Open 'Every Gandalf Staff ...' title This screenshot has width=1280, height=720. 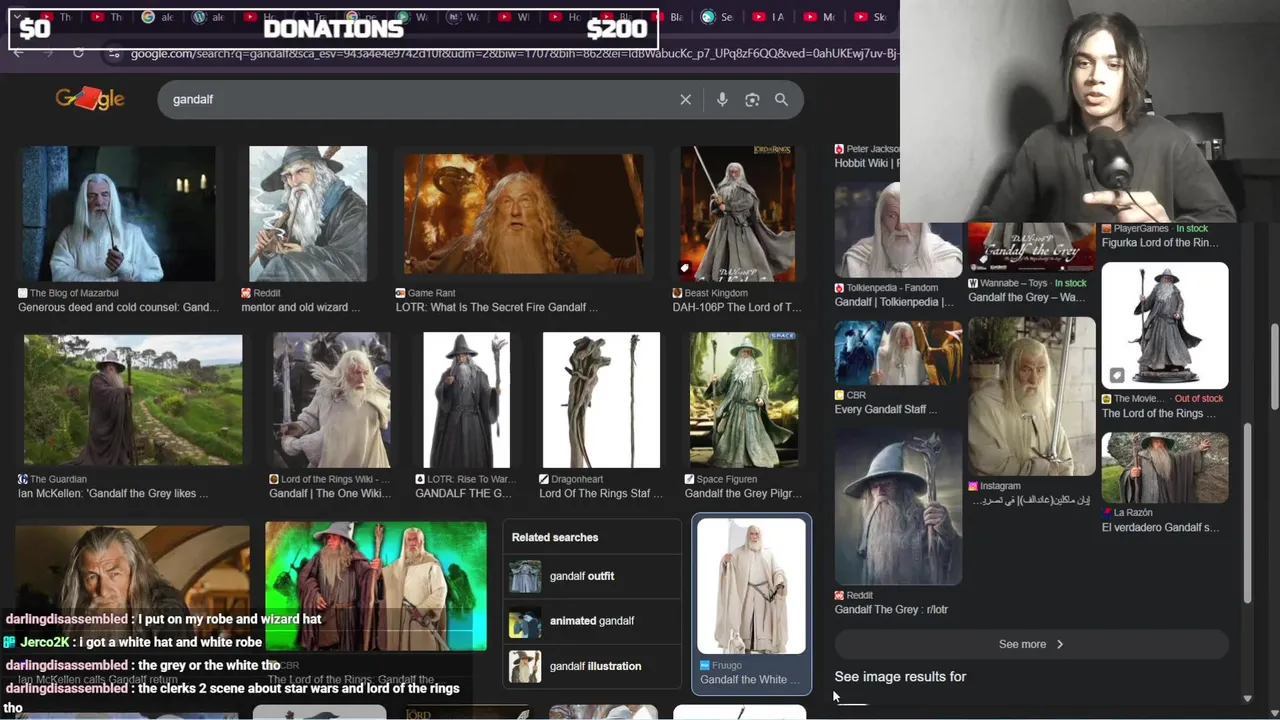(886, 410)
